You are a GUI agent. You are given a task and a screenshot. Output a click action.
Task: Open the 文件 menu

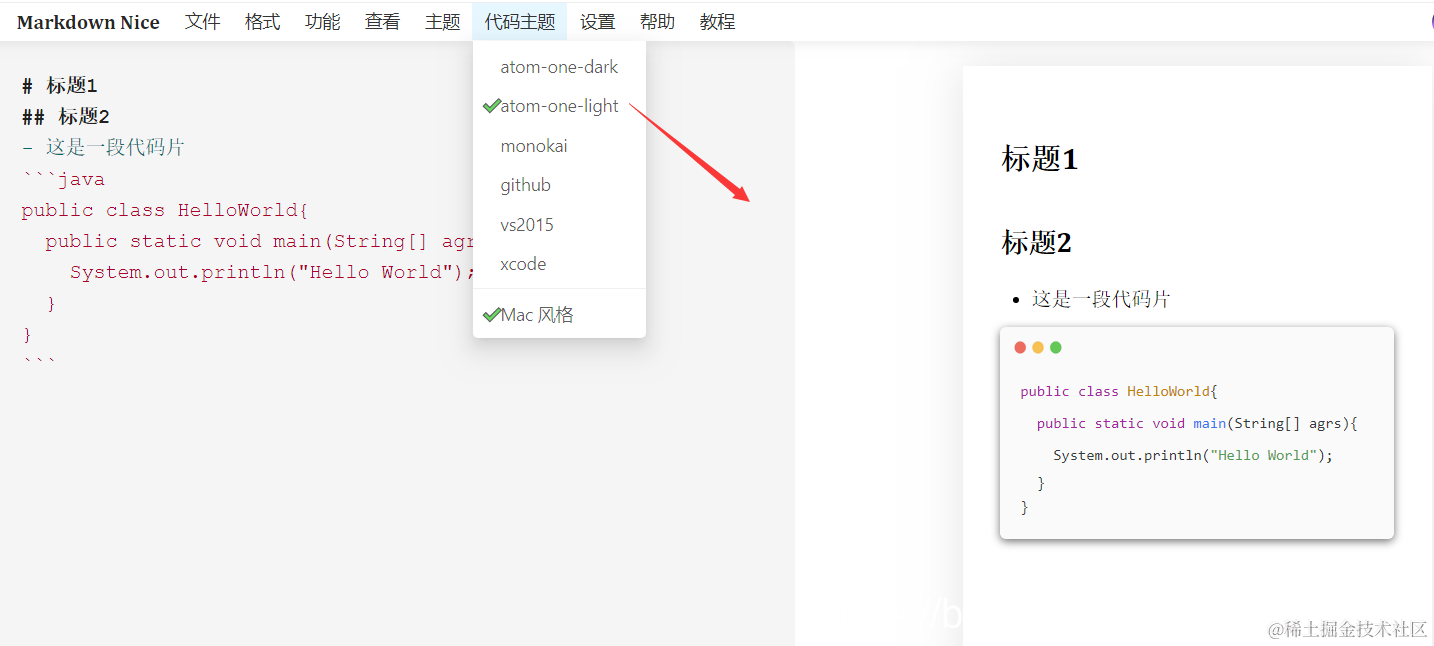coord(202,21)
